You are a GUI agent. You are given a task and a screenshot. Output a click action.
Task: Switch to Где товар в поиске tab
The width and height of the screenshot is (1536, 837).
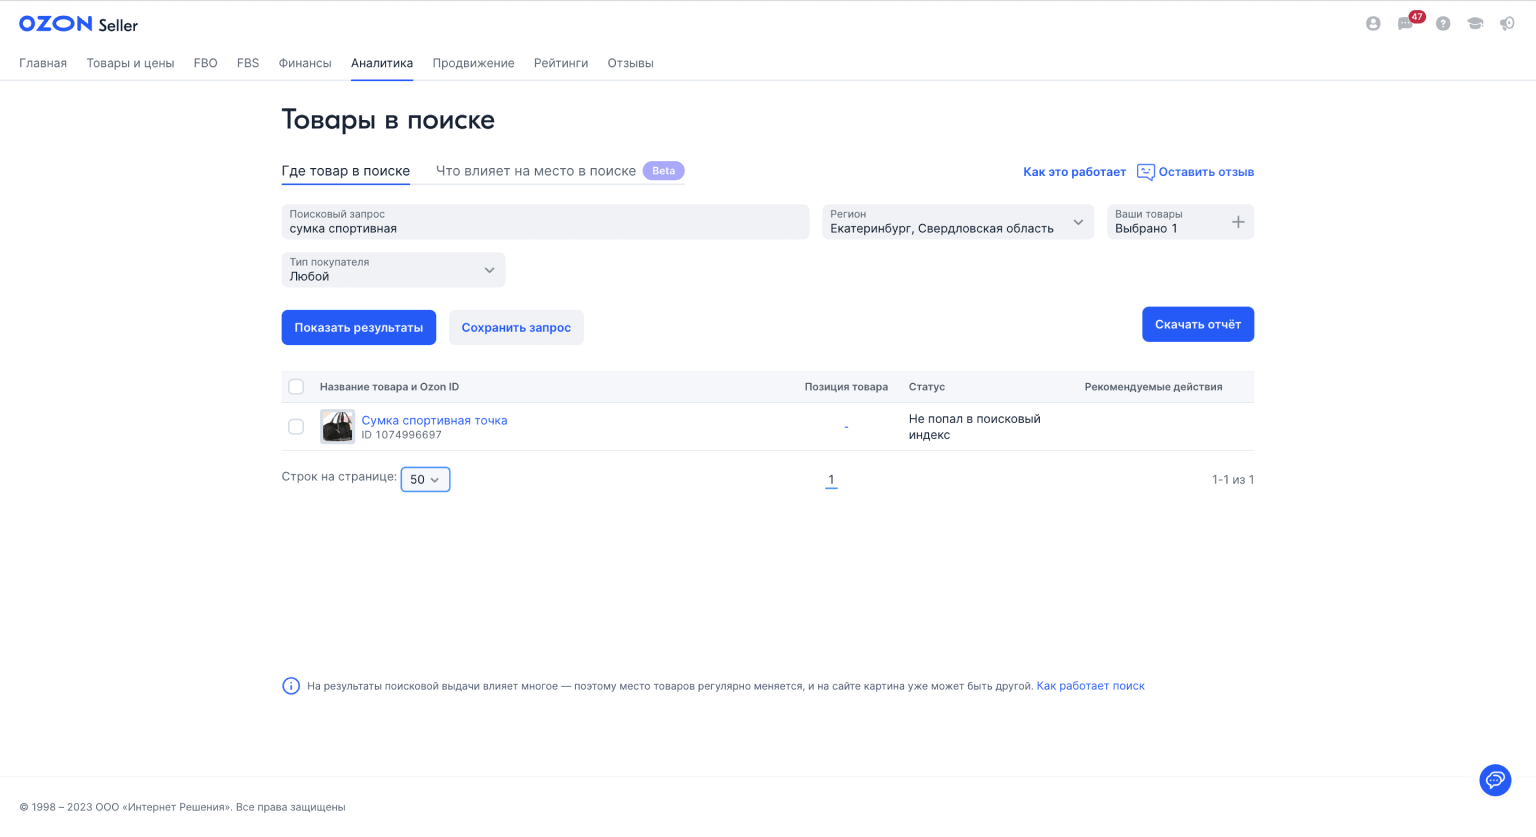pos(346,171)
